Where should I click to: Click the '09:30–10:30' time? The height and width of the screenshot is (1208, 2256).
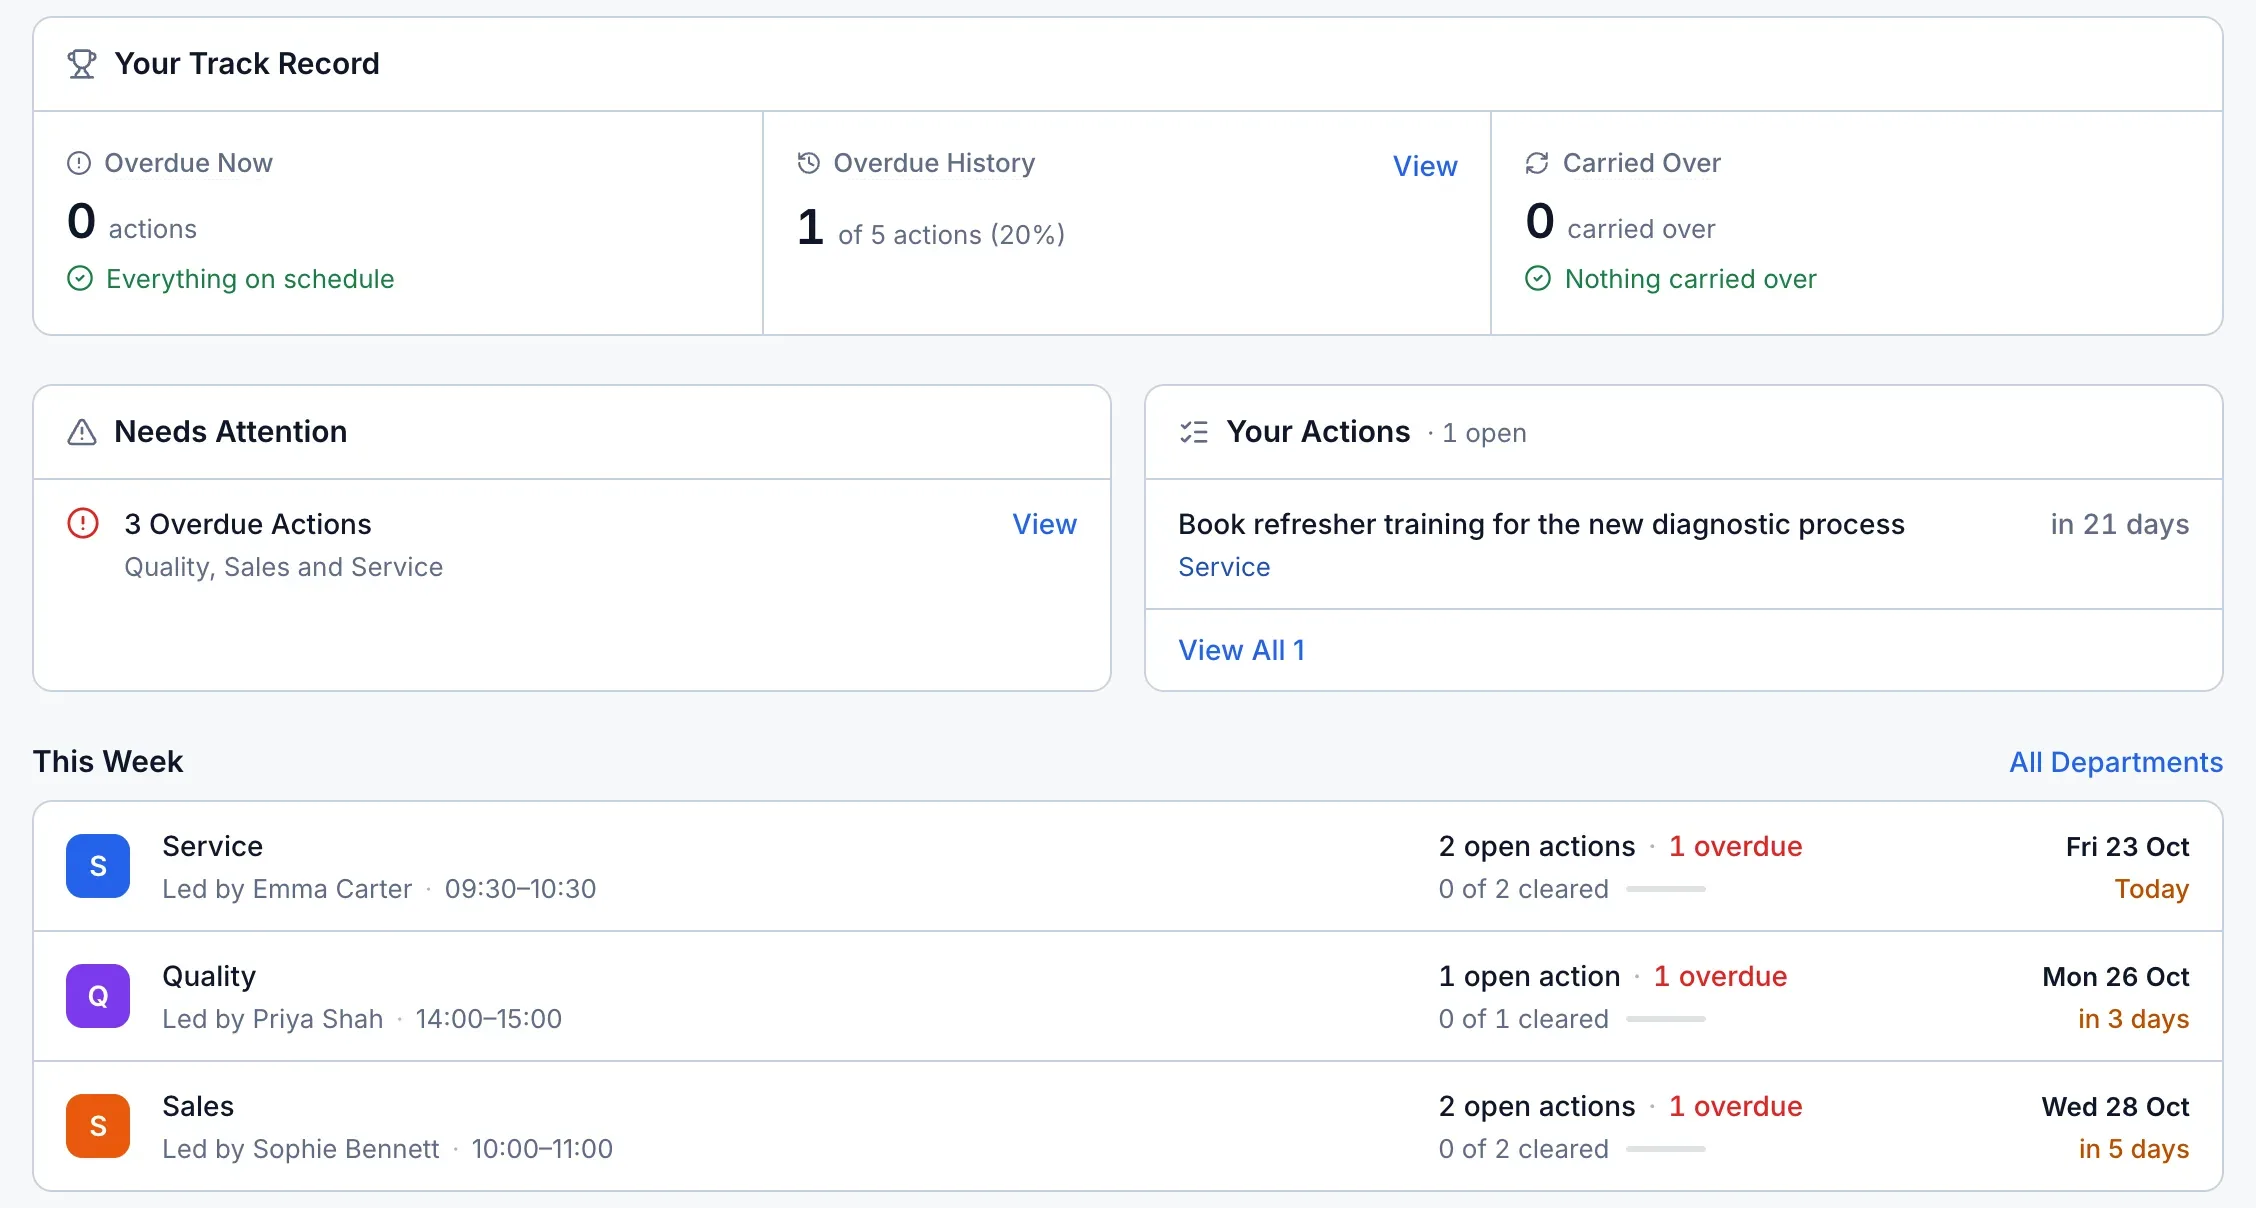click(x=520, y=889)
